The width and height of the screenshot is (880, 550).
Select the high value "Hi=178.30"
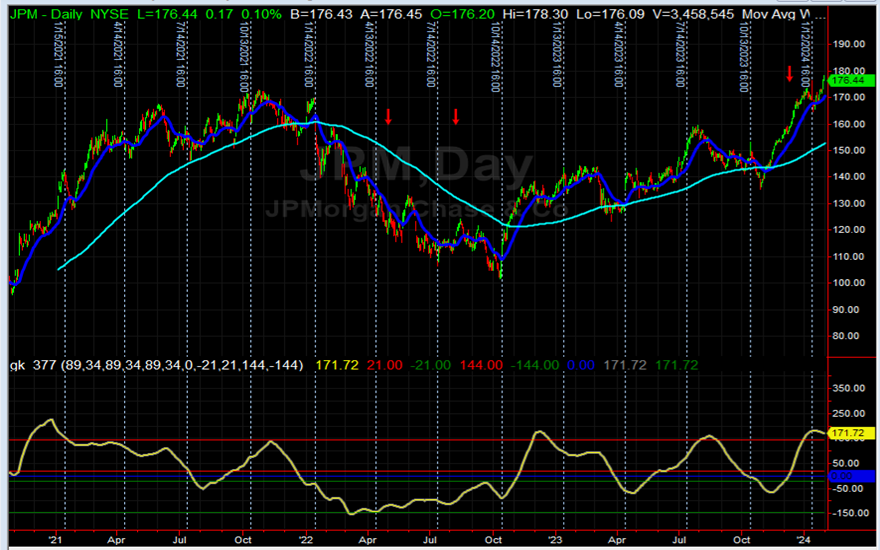[x=536, y=15]
